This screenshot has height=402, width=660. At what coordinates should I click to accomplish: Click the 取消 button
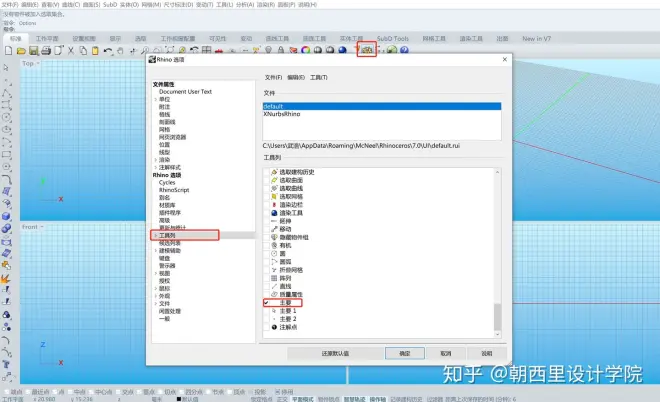pos(446,354)
